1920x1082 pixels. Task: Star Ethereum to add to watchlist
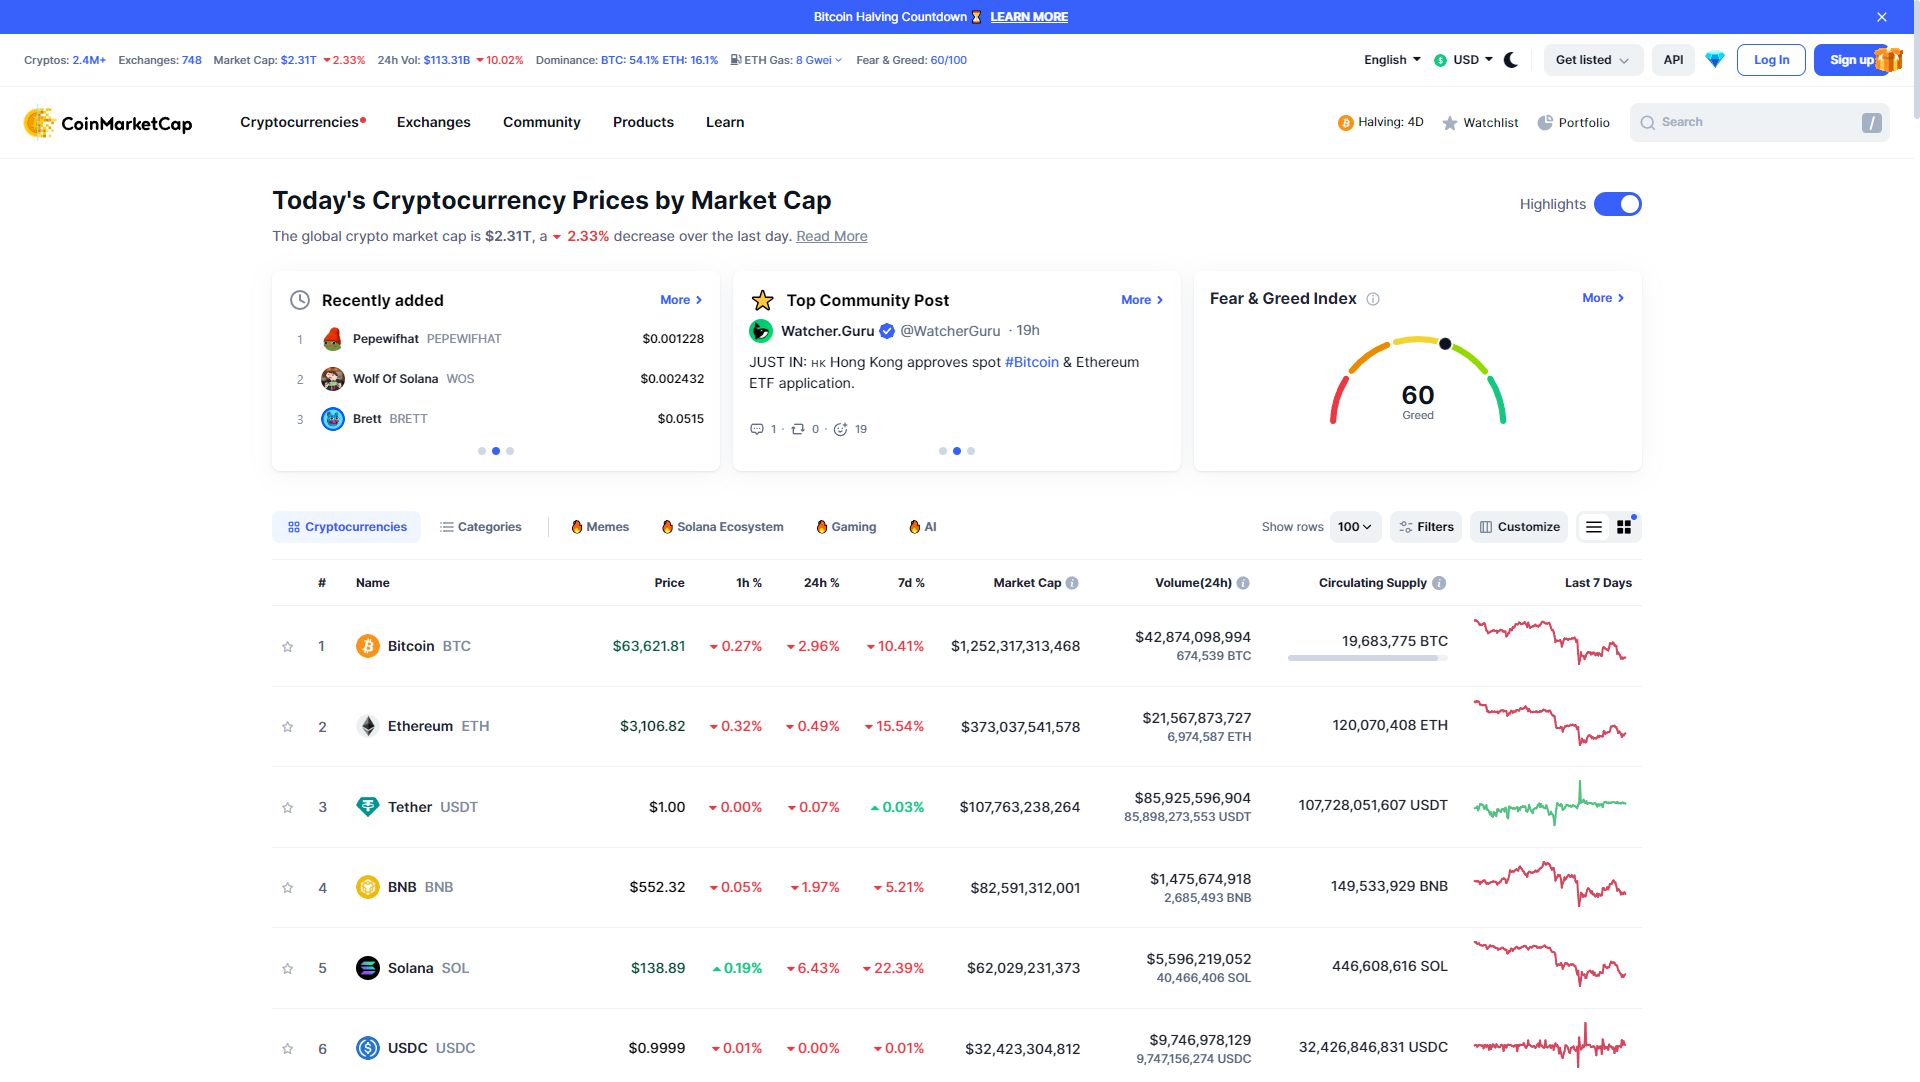pyautogui.click(x=288, y=727)
